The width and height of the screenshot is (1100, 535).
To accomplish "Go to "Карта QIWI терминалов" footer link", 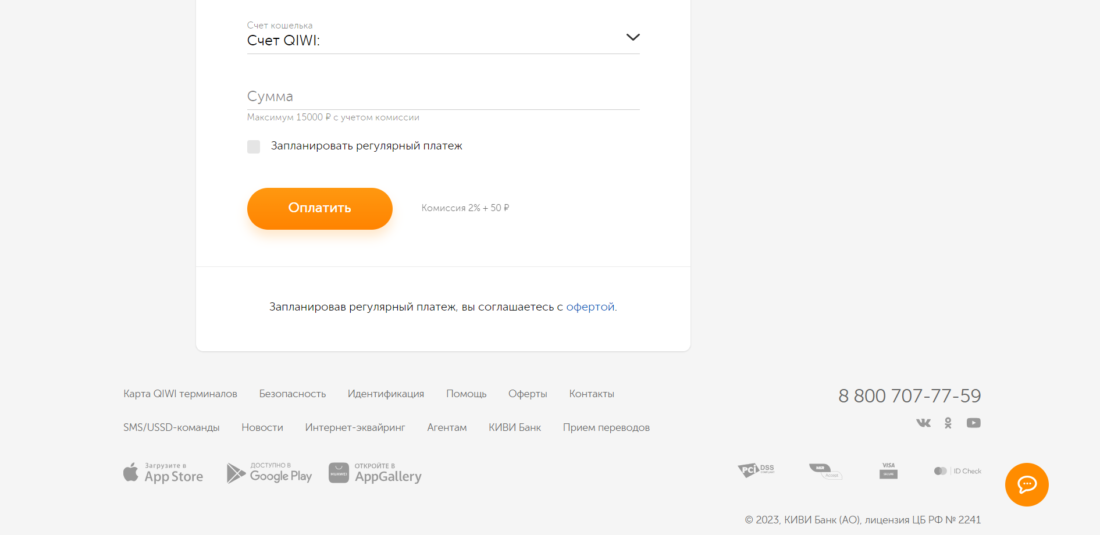I will pos(180,394).
